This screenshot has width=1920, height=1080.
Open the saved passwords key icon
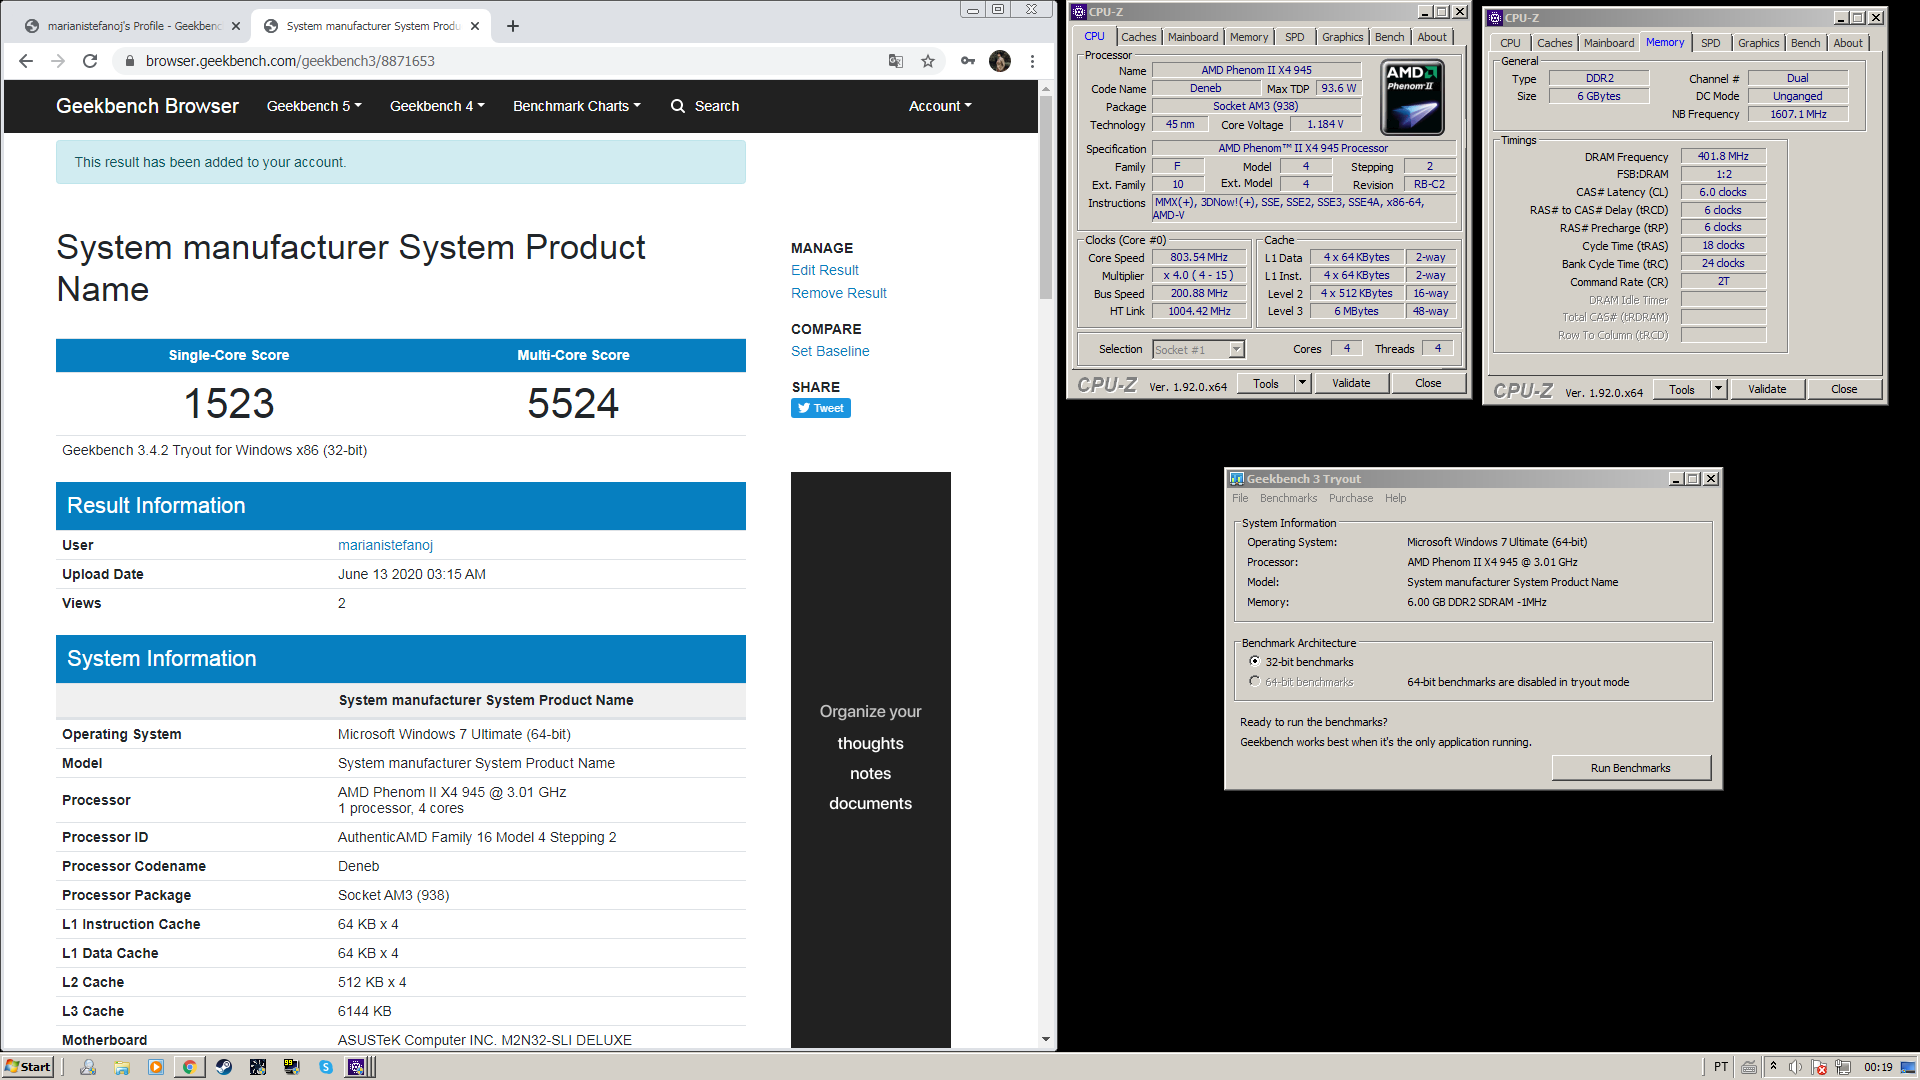point(968,61)
